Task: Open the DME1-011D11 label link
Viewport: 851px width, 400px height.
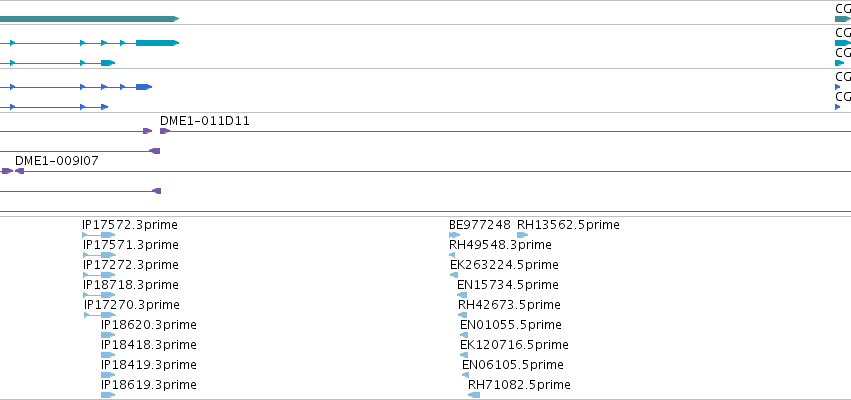Action: point(205,121)
